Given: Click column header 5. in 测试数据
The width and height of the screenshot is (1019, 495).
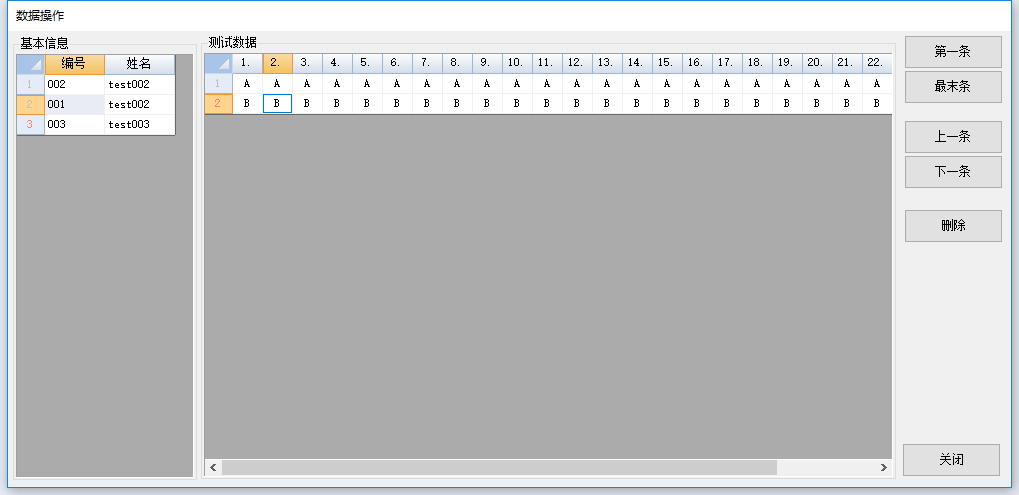Looking at the screenshot, I should click(367, 64).
